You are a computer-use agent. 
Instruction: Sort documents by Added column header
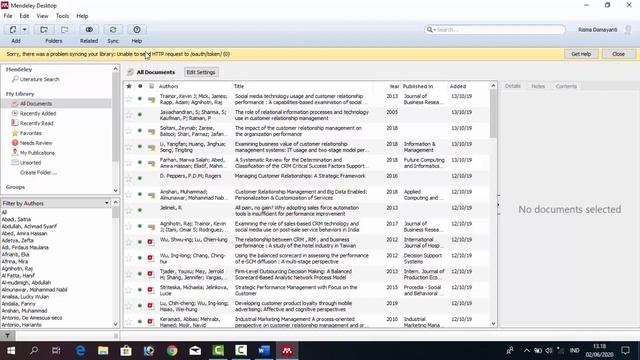pos(458,86)
